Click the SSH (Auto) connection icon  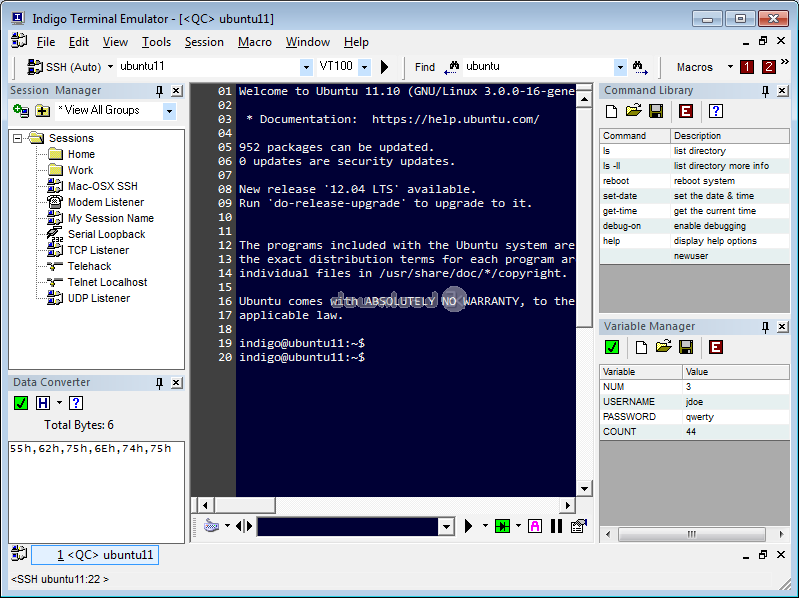click(x=35, y=67)
